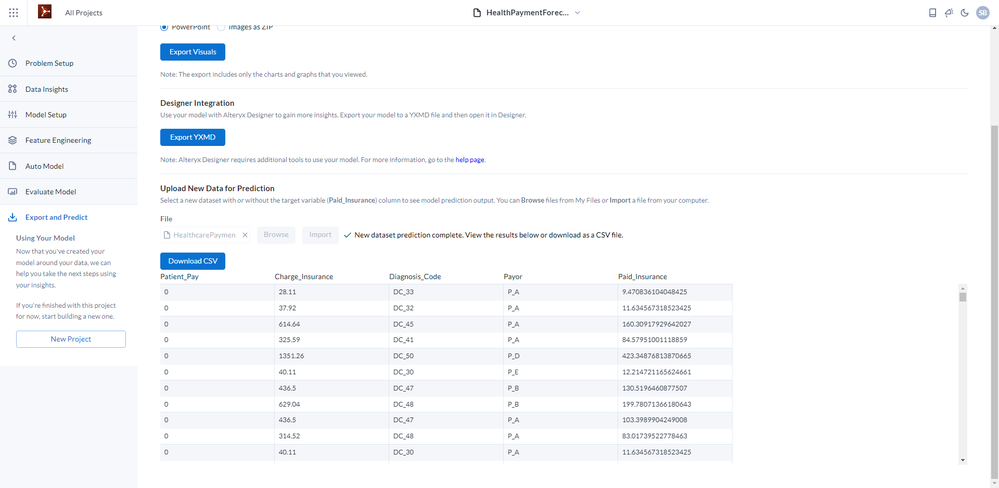Click the Charge_Insurance column header
This screenshot has width=999, height=488.
[x=304, y=276]
